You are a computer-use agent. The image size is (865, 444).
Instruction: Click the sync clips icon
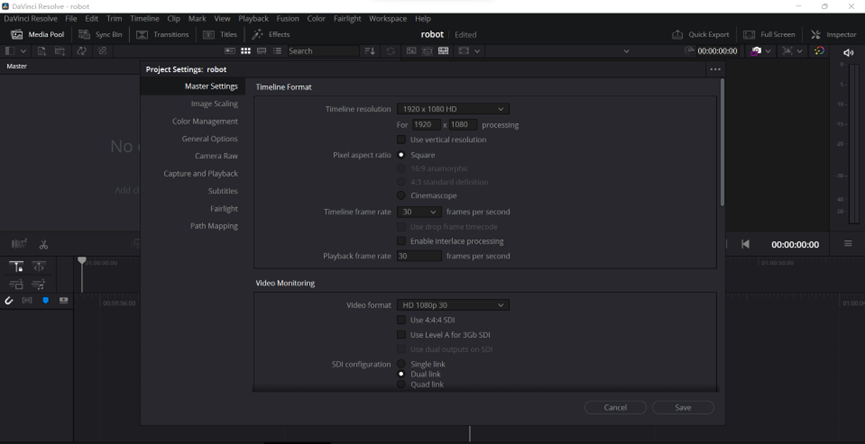coord(82,51)
